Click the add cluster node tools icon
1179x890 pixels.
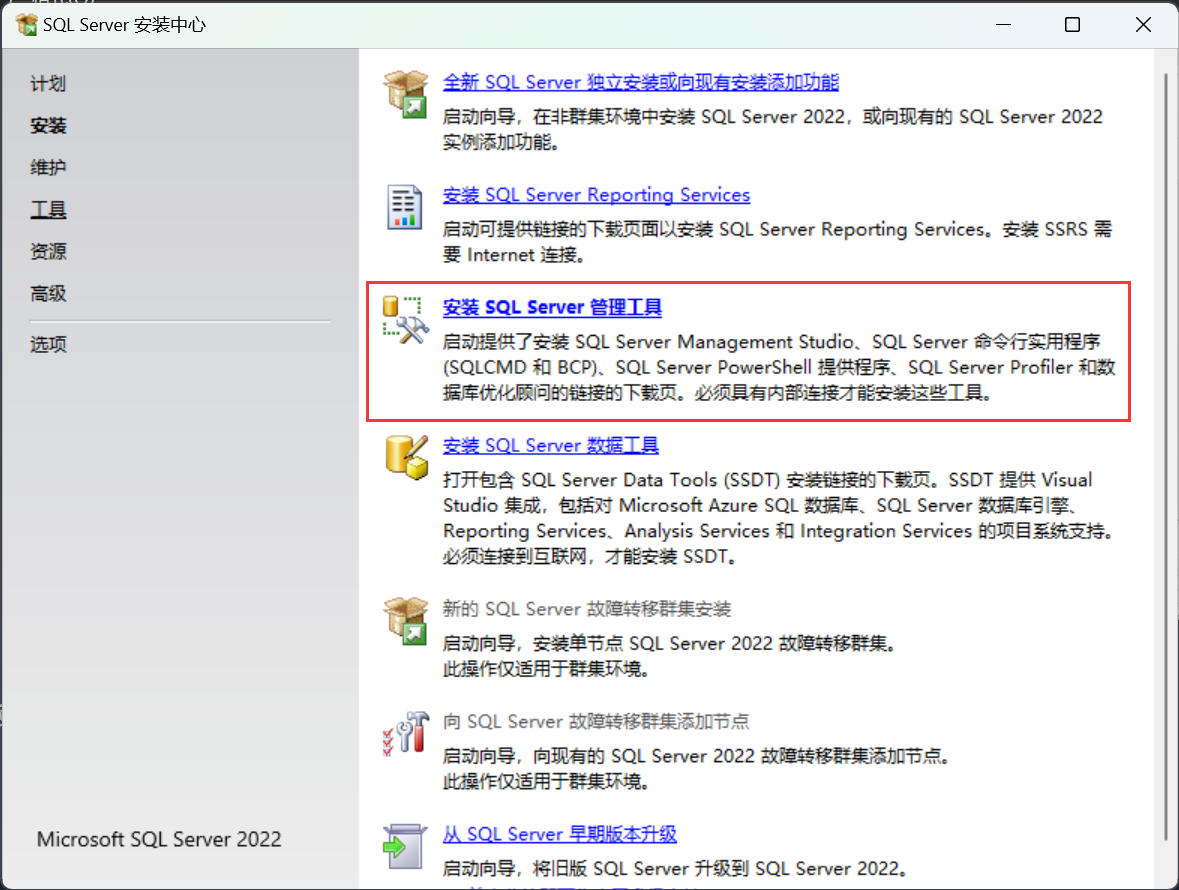coord(406,733)
